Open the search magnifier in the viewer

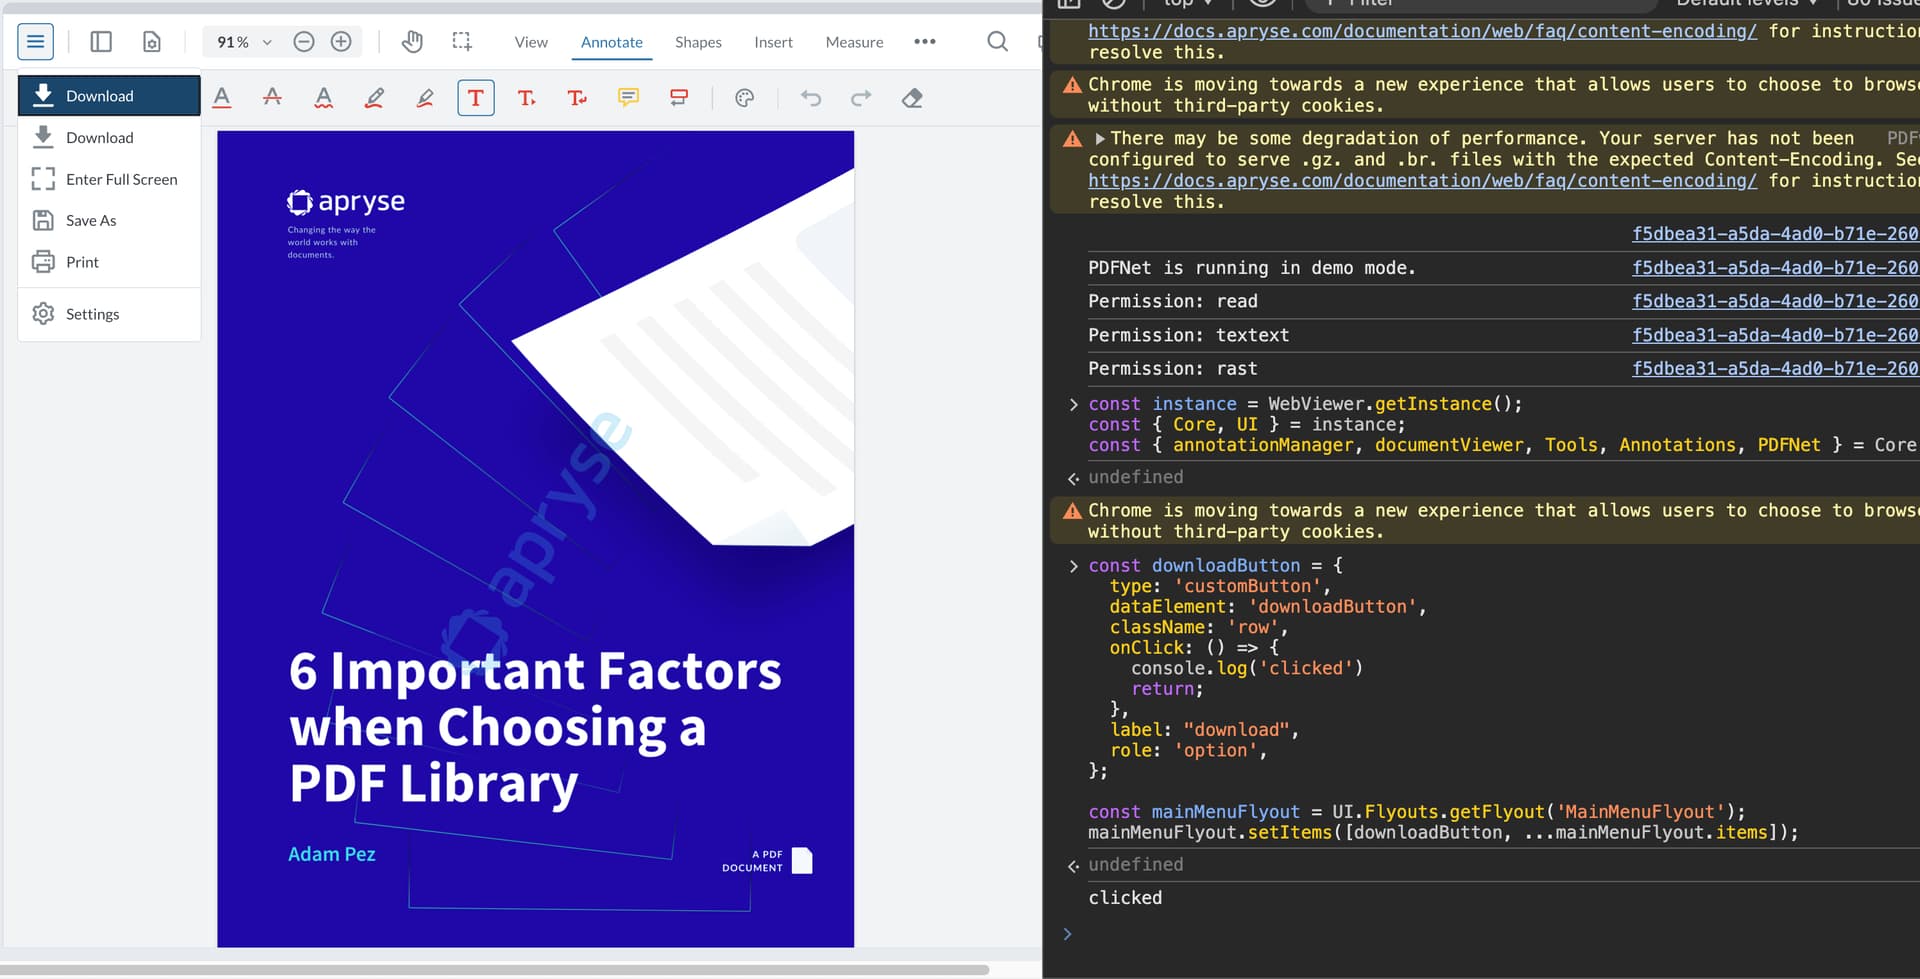point(997,42)
